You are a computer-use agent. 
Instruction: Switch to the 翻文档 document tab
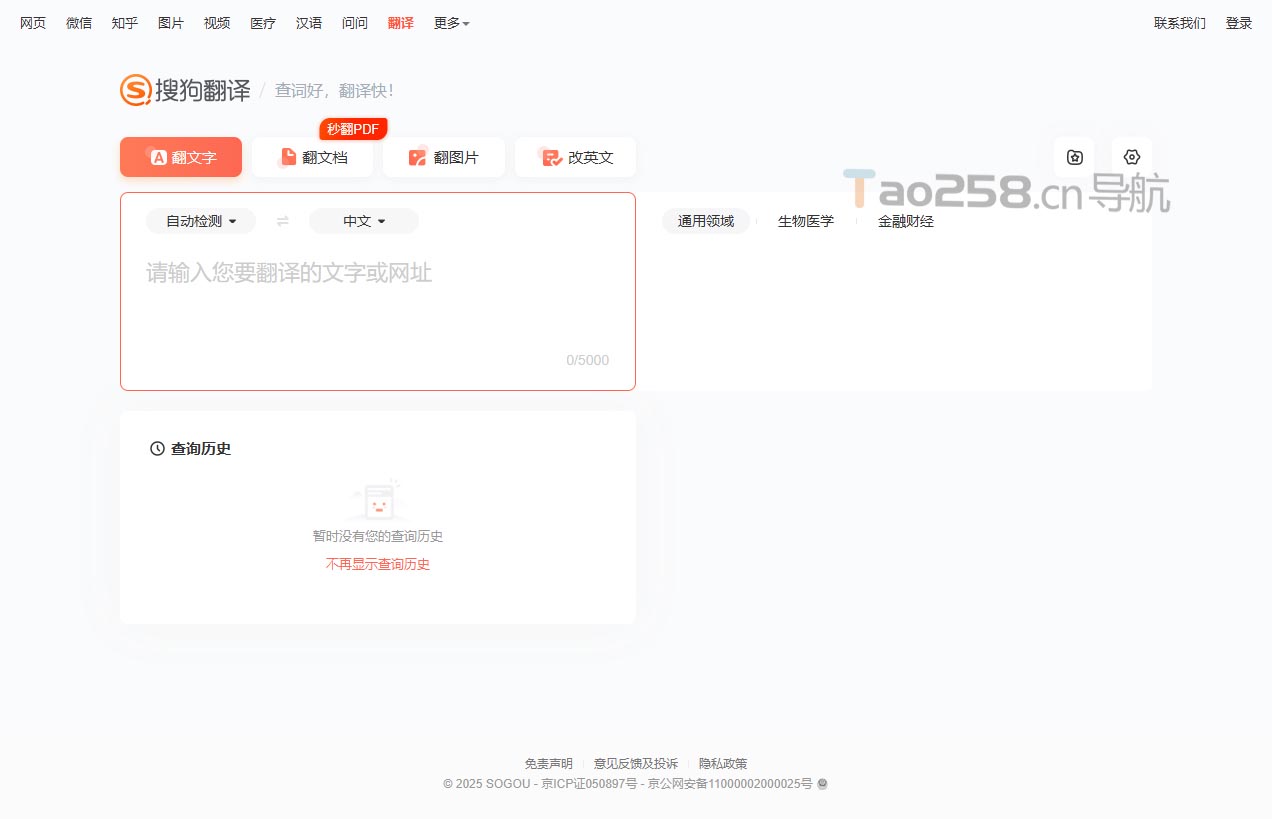pyautogui.click(x=313, y=157)
